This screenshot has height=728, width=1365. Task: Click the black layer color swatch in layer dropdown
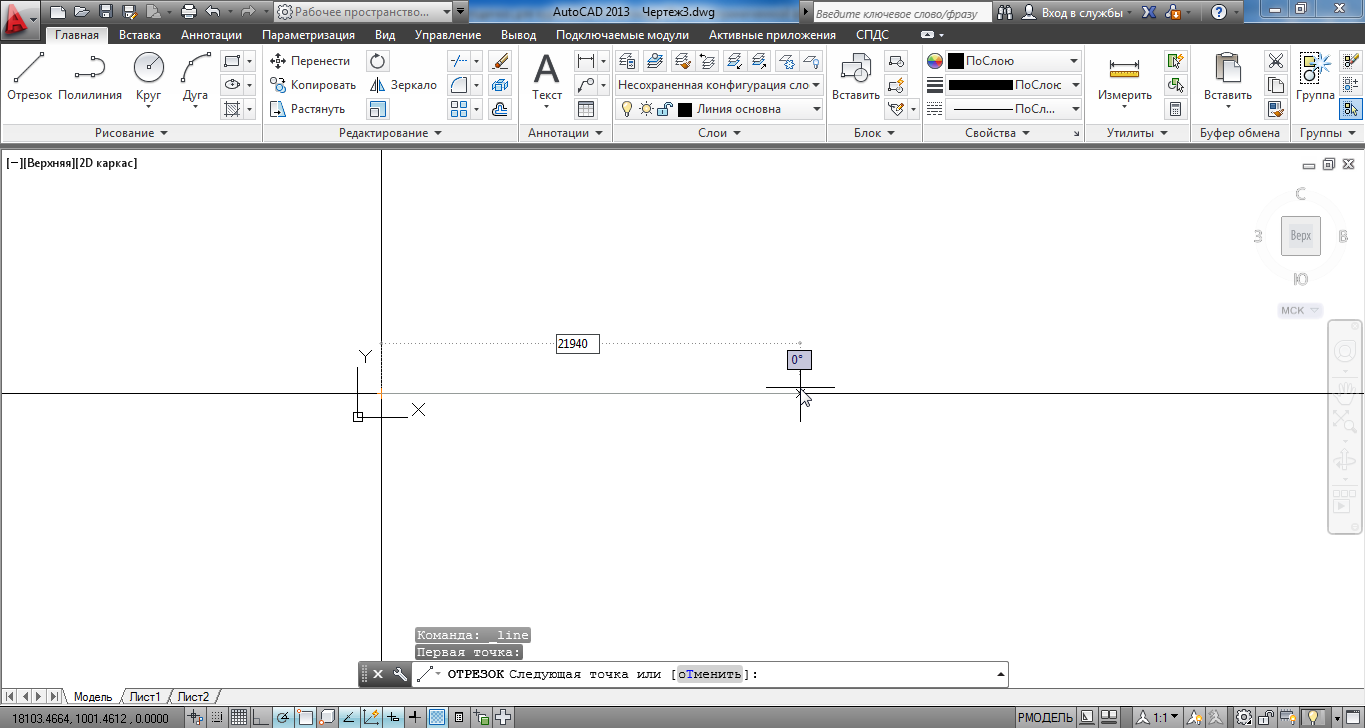(x=685, y=109)
